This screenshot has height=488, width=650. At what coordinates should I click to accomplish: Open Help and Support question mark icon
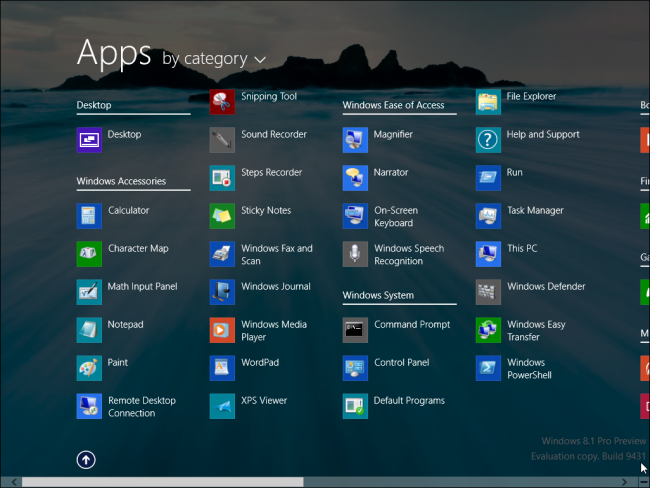(x=488, y=140)
